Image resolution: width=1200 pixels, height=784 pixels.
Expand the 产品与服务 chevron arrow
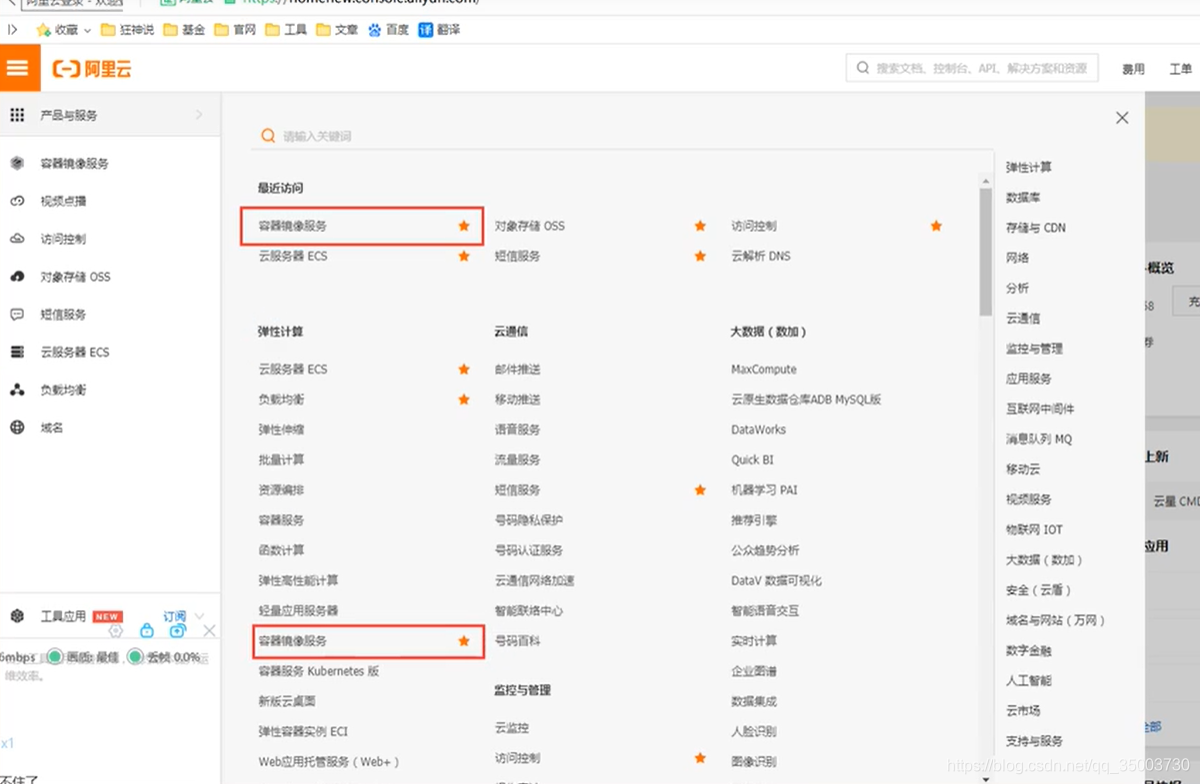[199, 115]
